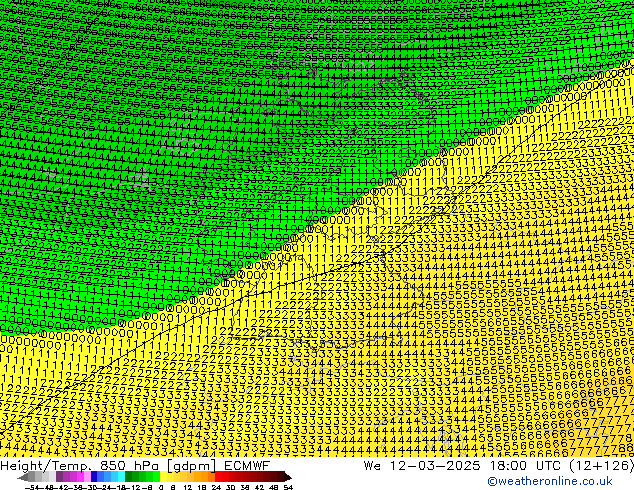Click the dark maroon right arrow end of color scale
The height and width of the screenshot is (490, 634).
pos(288,477)
